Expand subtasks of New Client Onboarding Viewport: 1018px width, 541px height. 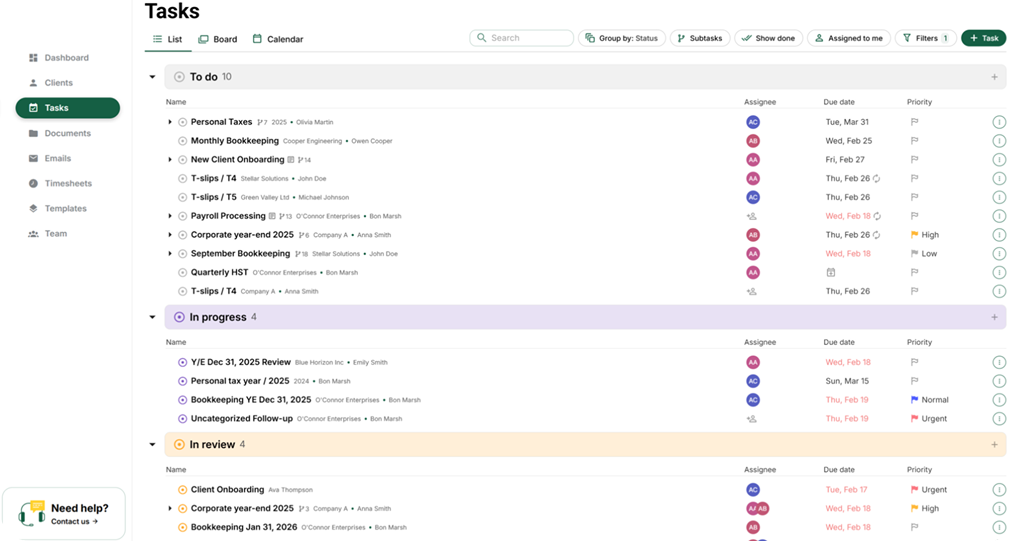click(170, 160)
